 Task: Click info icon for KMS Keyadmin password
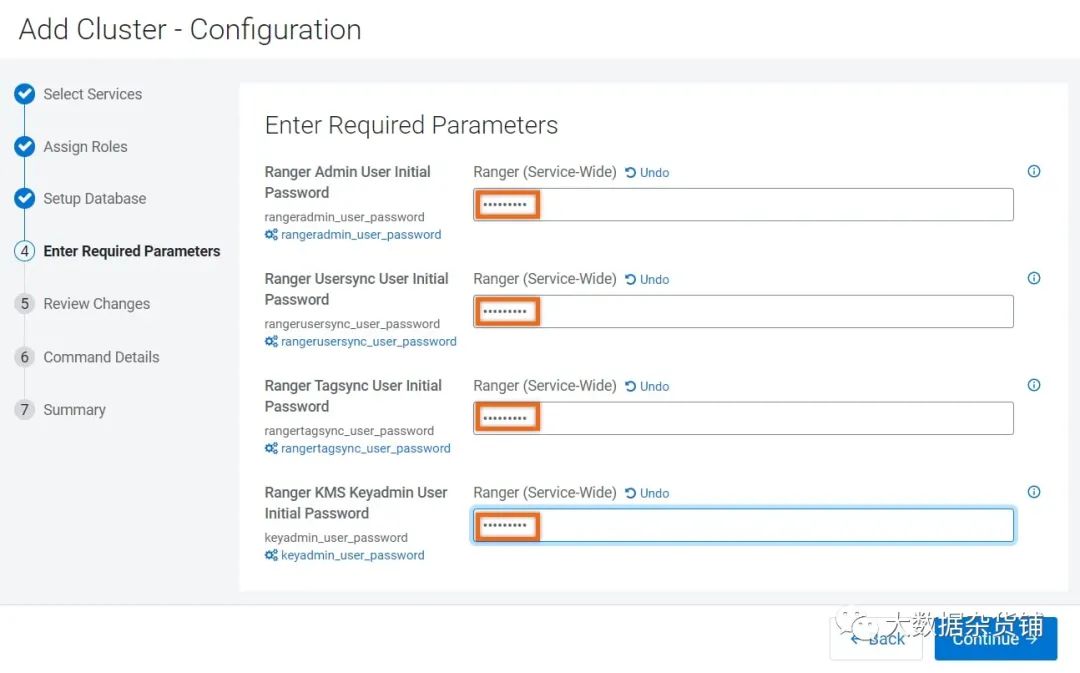pyautogui.click(x=1033, y=492)
